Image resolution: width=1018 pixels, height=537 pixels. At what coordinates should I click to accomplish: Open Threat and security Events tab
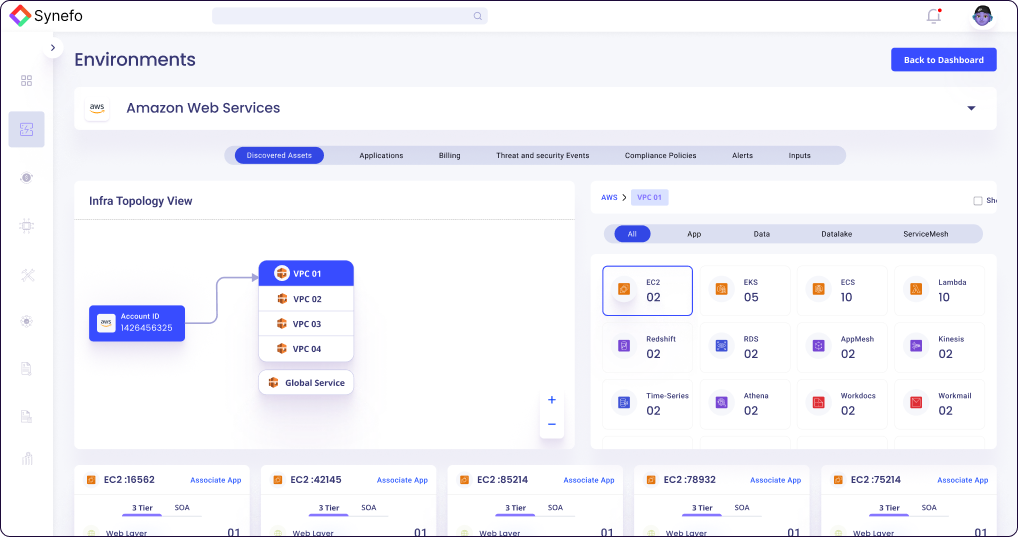coord(543,155)
